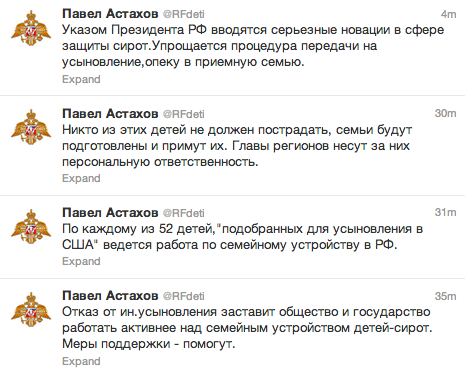This screenshot has width=465, height=374.
Task: Open Павел Астахов name on 31m tweet
Action: click(110, 213)
